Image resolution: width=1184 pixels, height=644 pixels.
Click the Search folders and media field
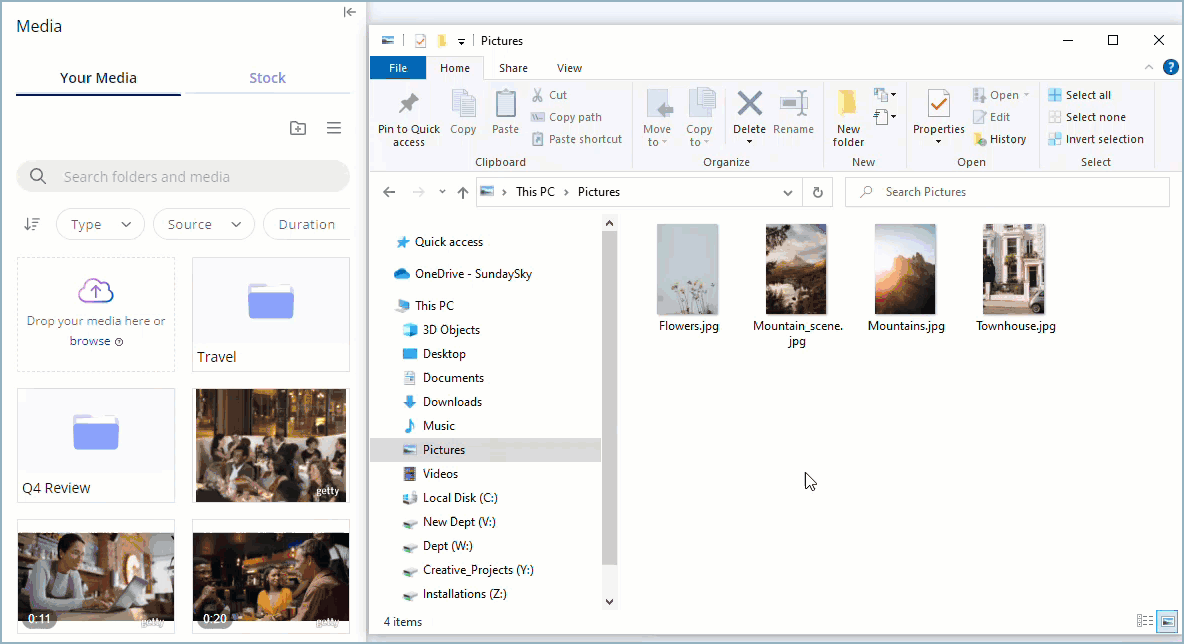(183, 177)
